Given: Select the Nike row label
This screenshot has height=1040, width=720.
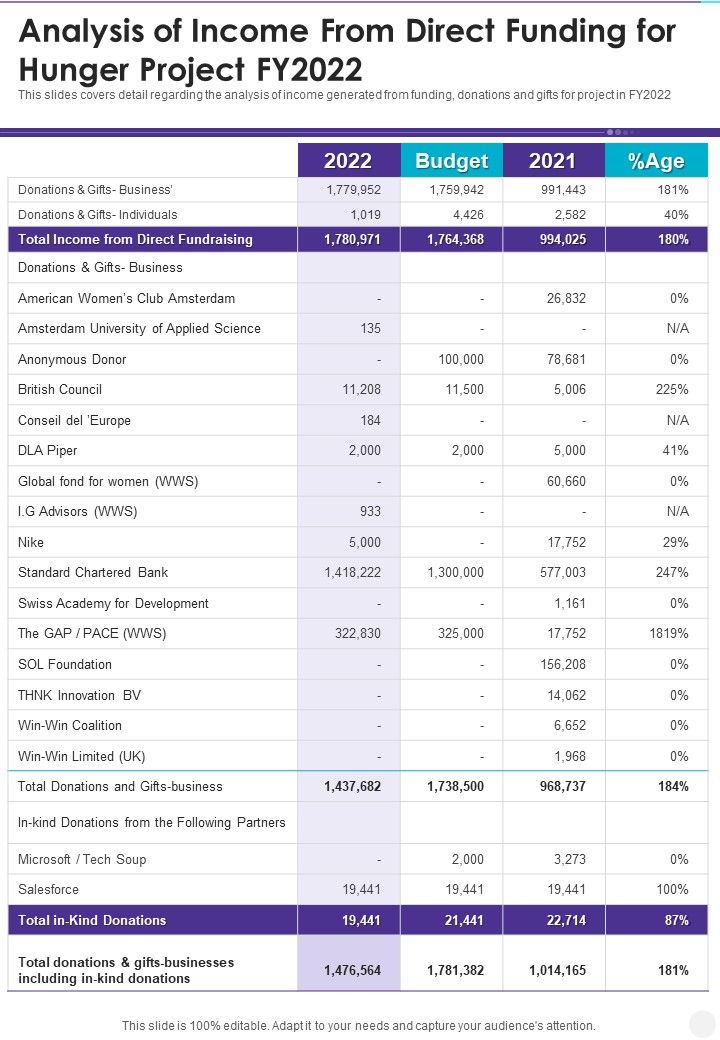Looking at the screenshot, I should (x=30, y=543).
